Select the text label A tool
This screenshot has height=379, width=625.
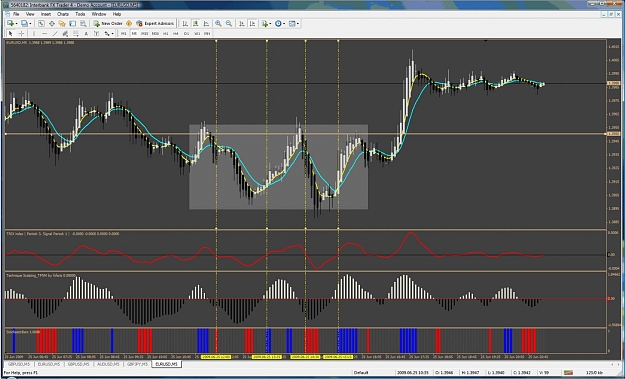pos(86,34)
